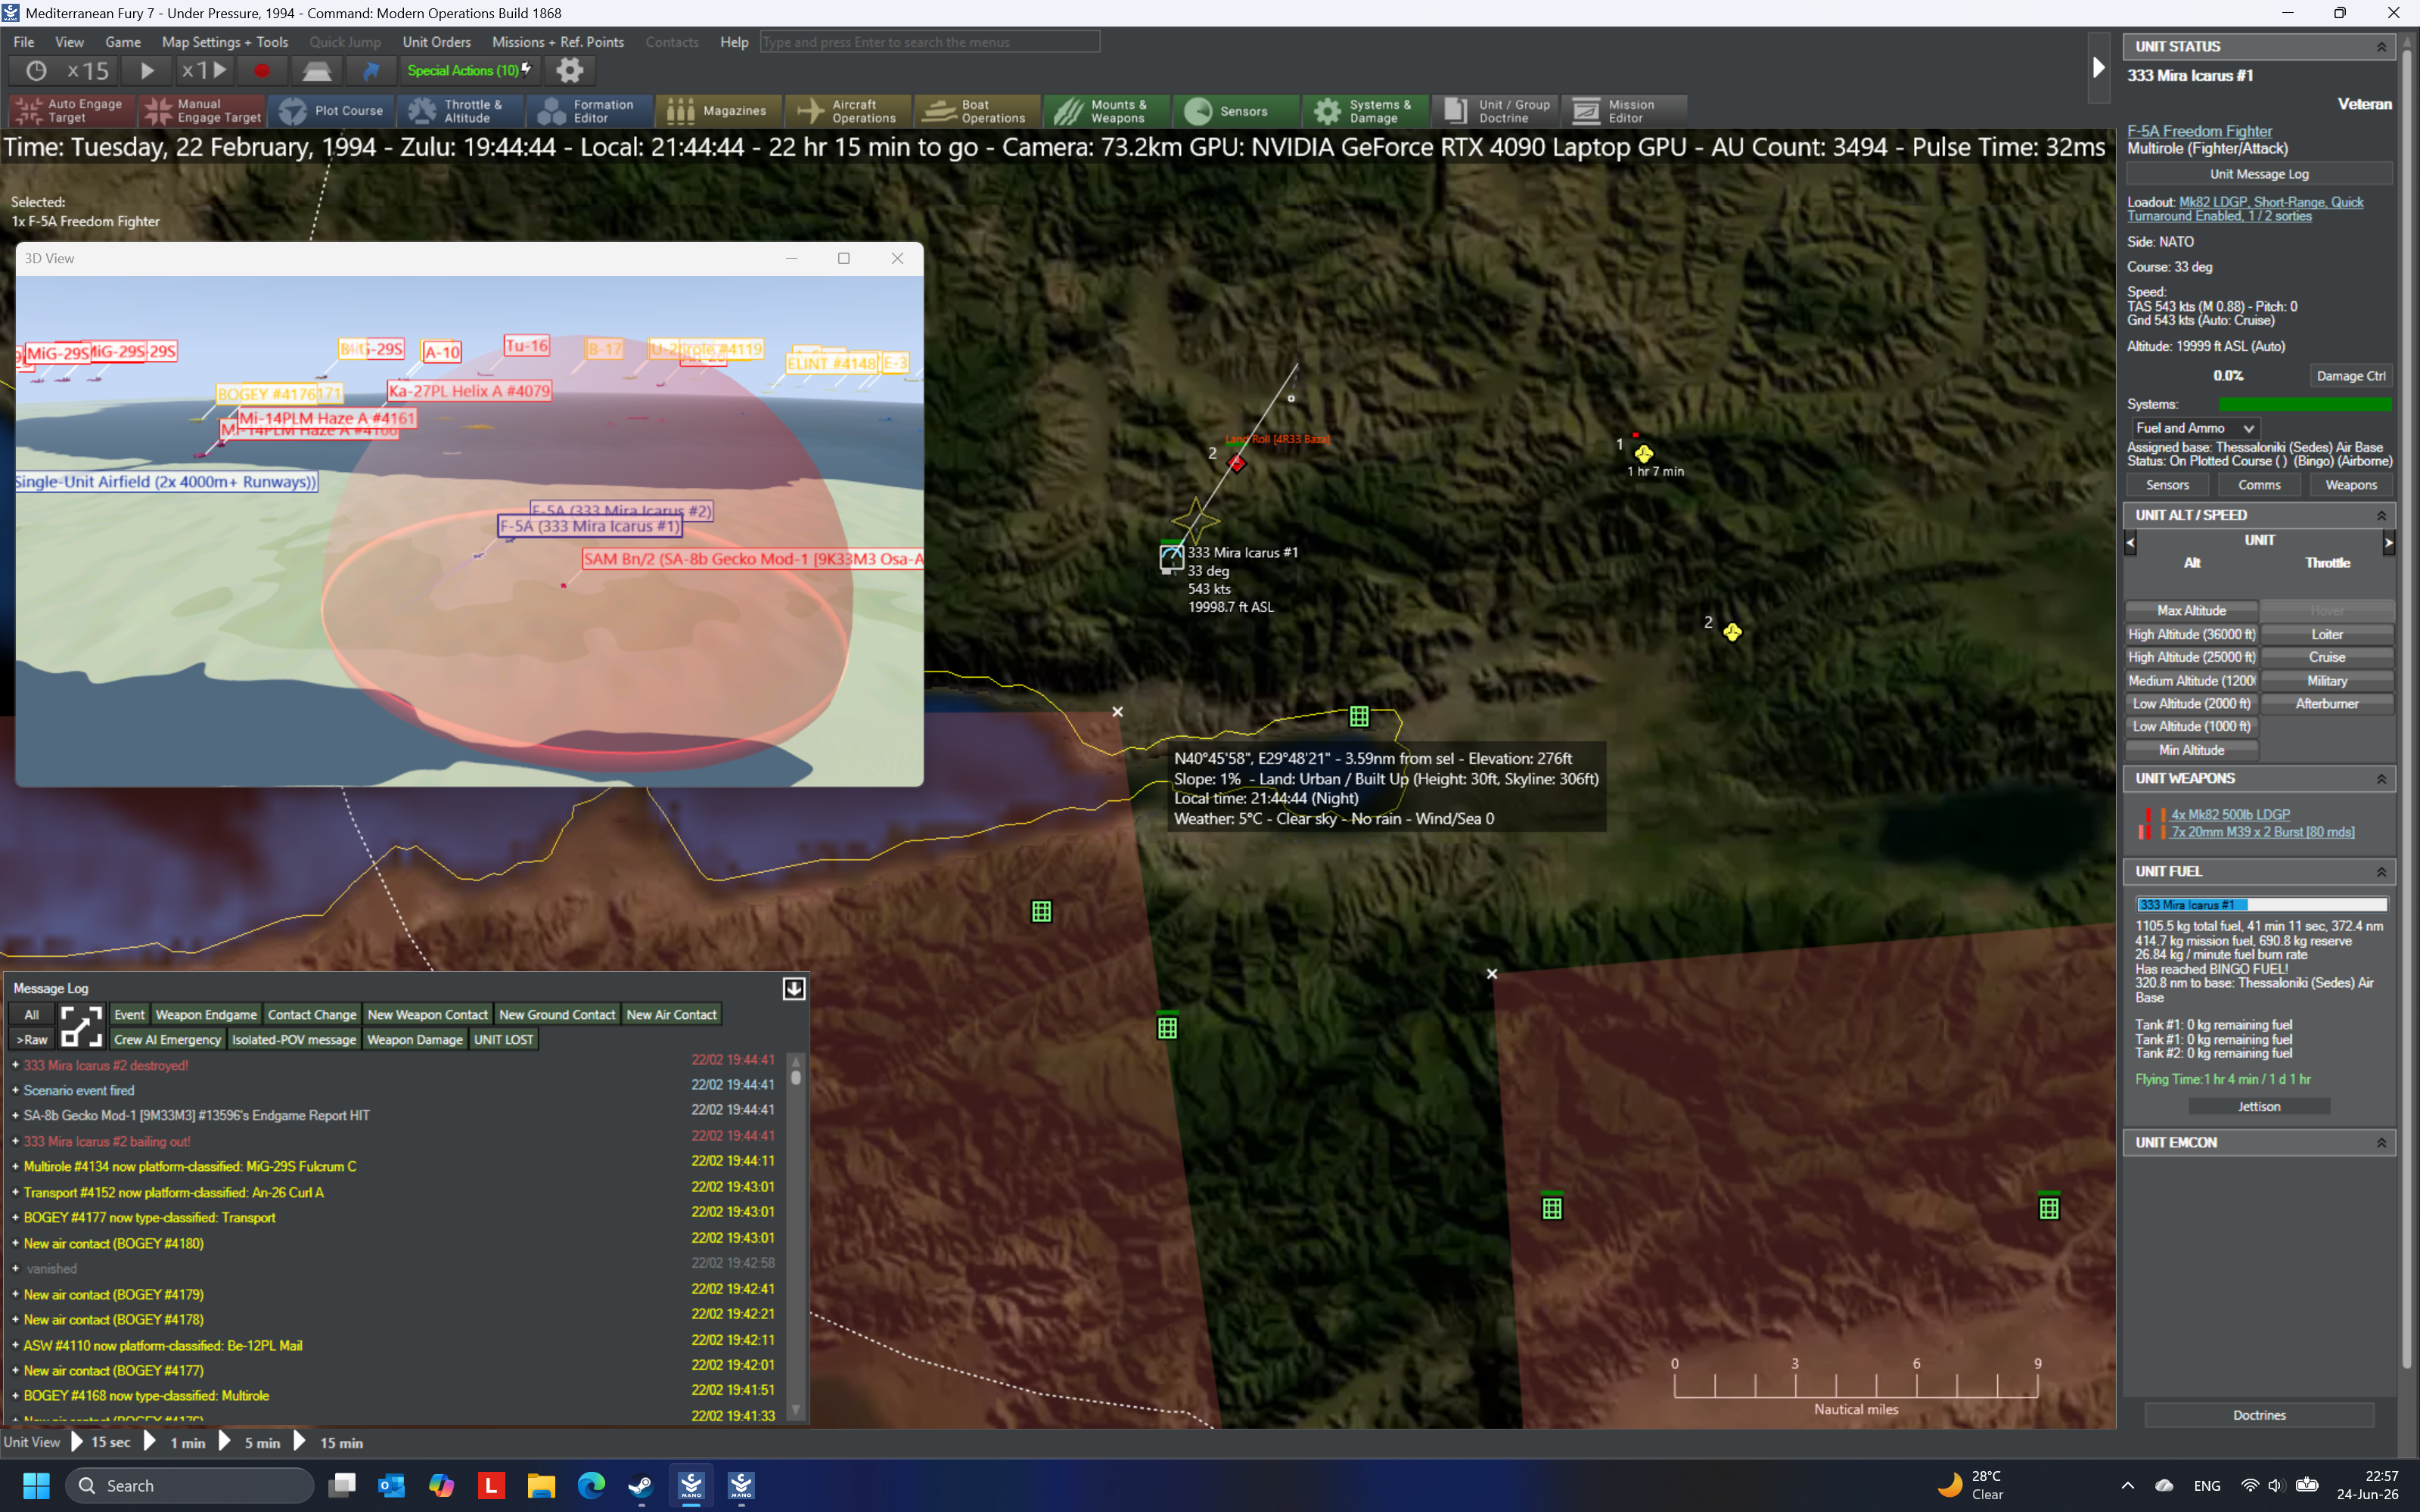Open the Mission Editor
Viewport: 2420px width, 1512px height.
click(x=1624, y=111)
